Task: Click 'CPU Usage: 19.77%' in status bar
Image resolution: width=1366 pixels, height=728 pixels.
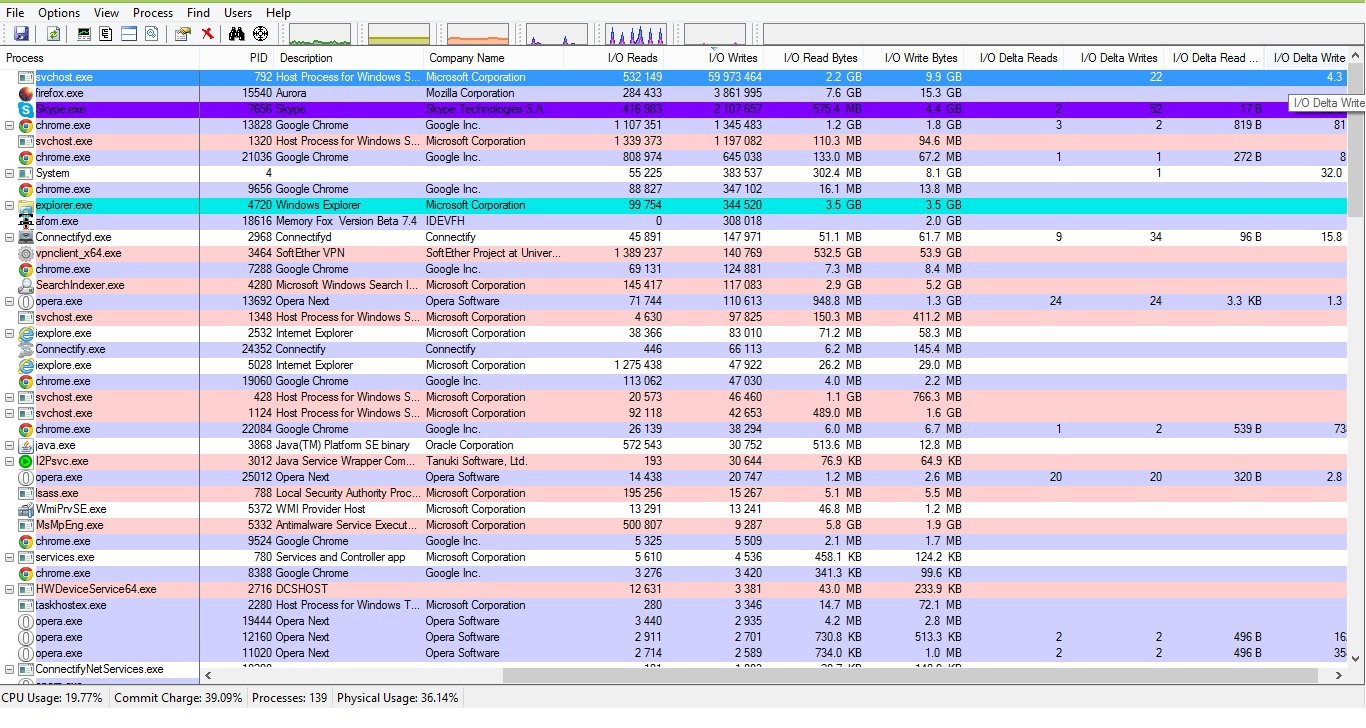Action: 53,698
